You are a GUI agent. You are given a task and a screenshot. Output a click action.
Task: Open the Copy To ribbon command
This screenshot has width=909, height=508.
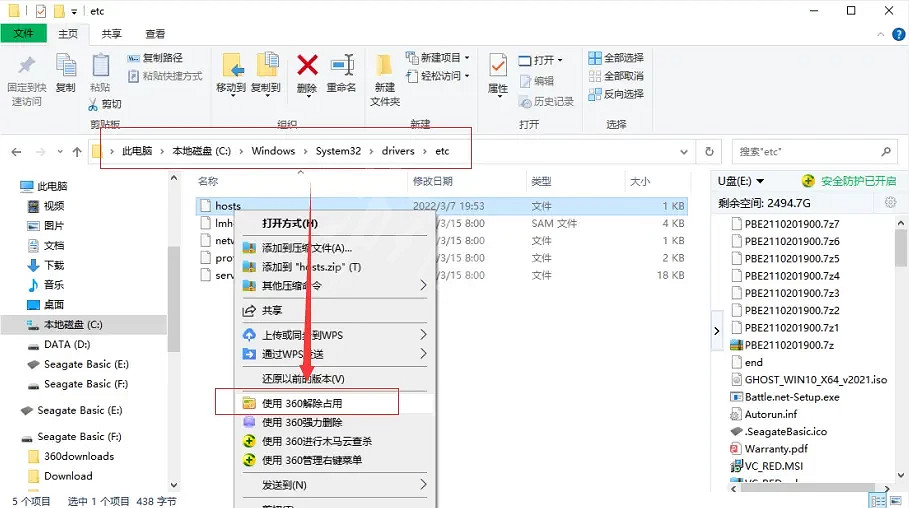266,74
